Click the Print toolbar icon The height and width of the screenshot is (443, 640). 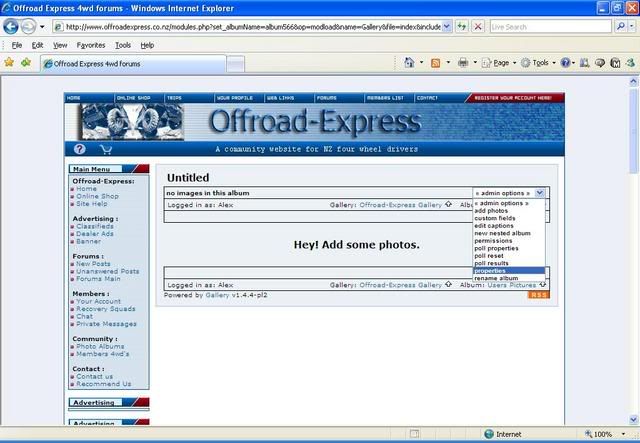[x=463, y=62]
